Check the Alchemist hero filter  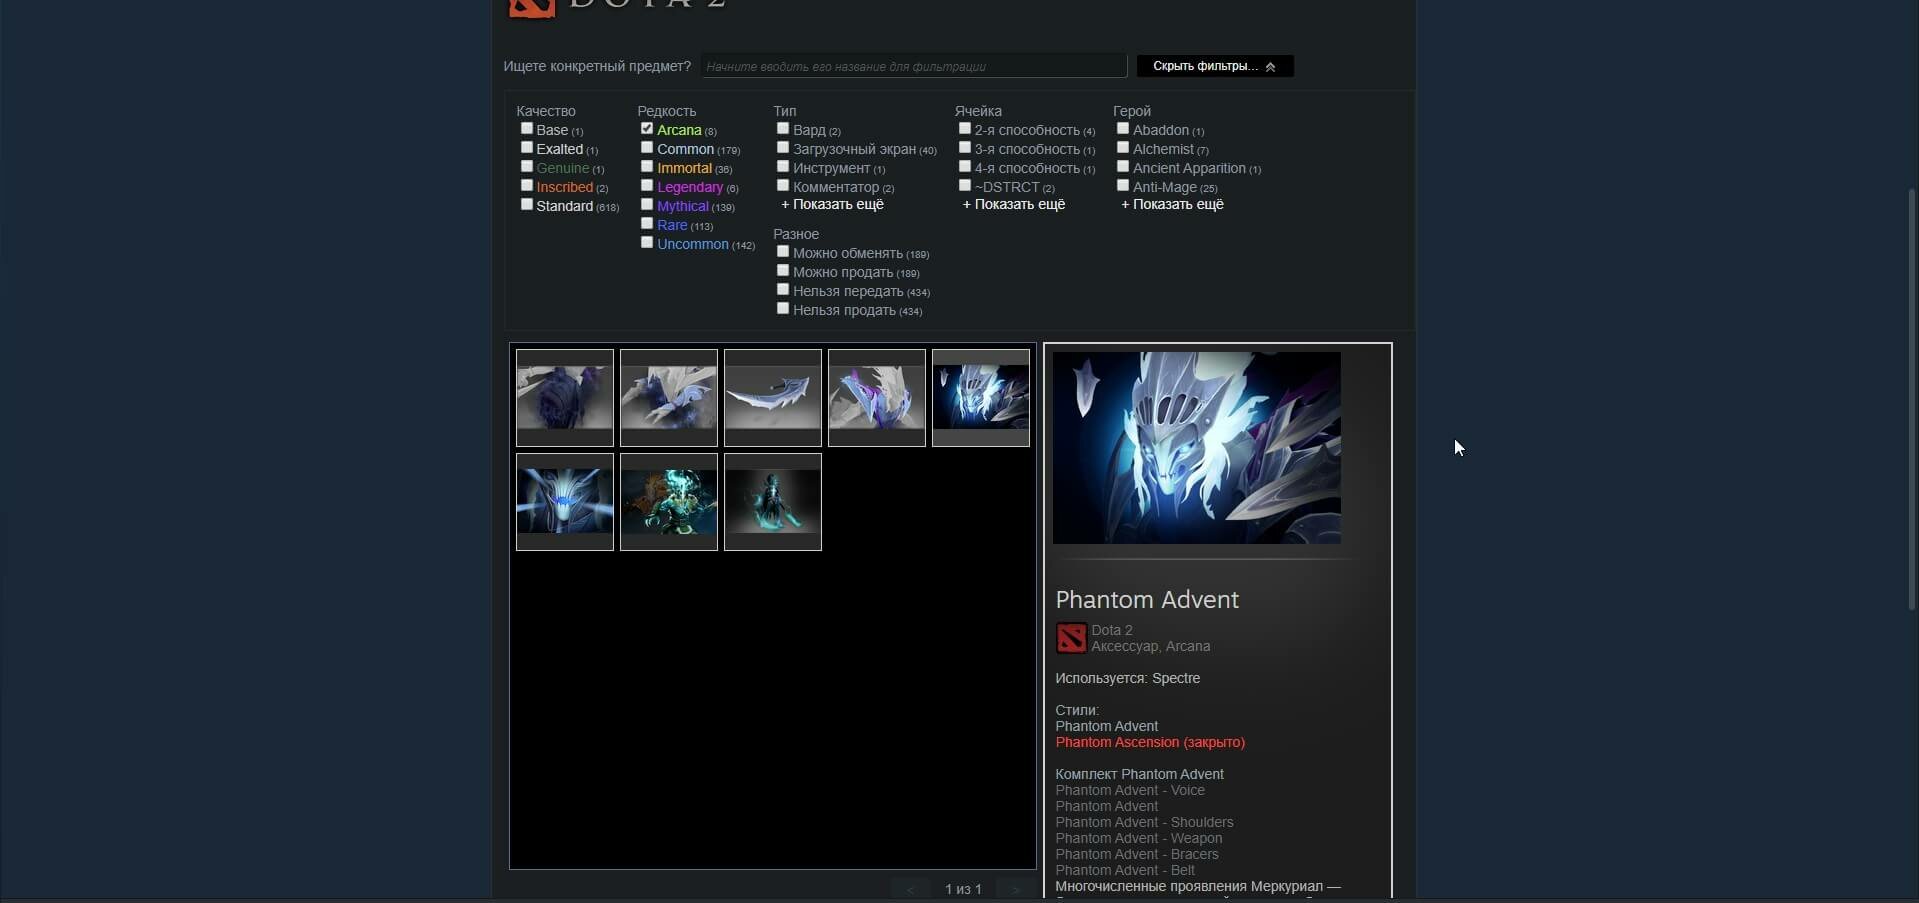(1123, 148)
